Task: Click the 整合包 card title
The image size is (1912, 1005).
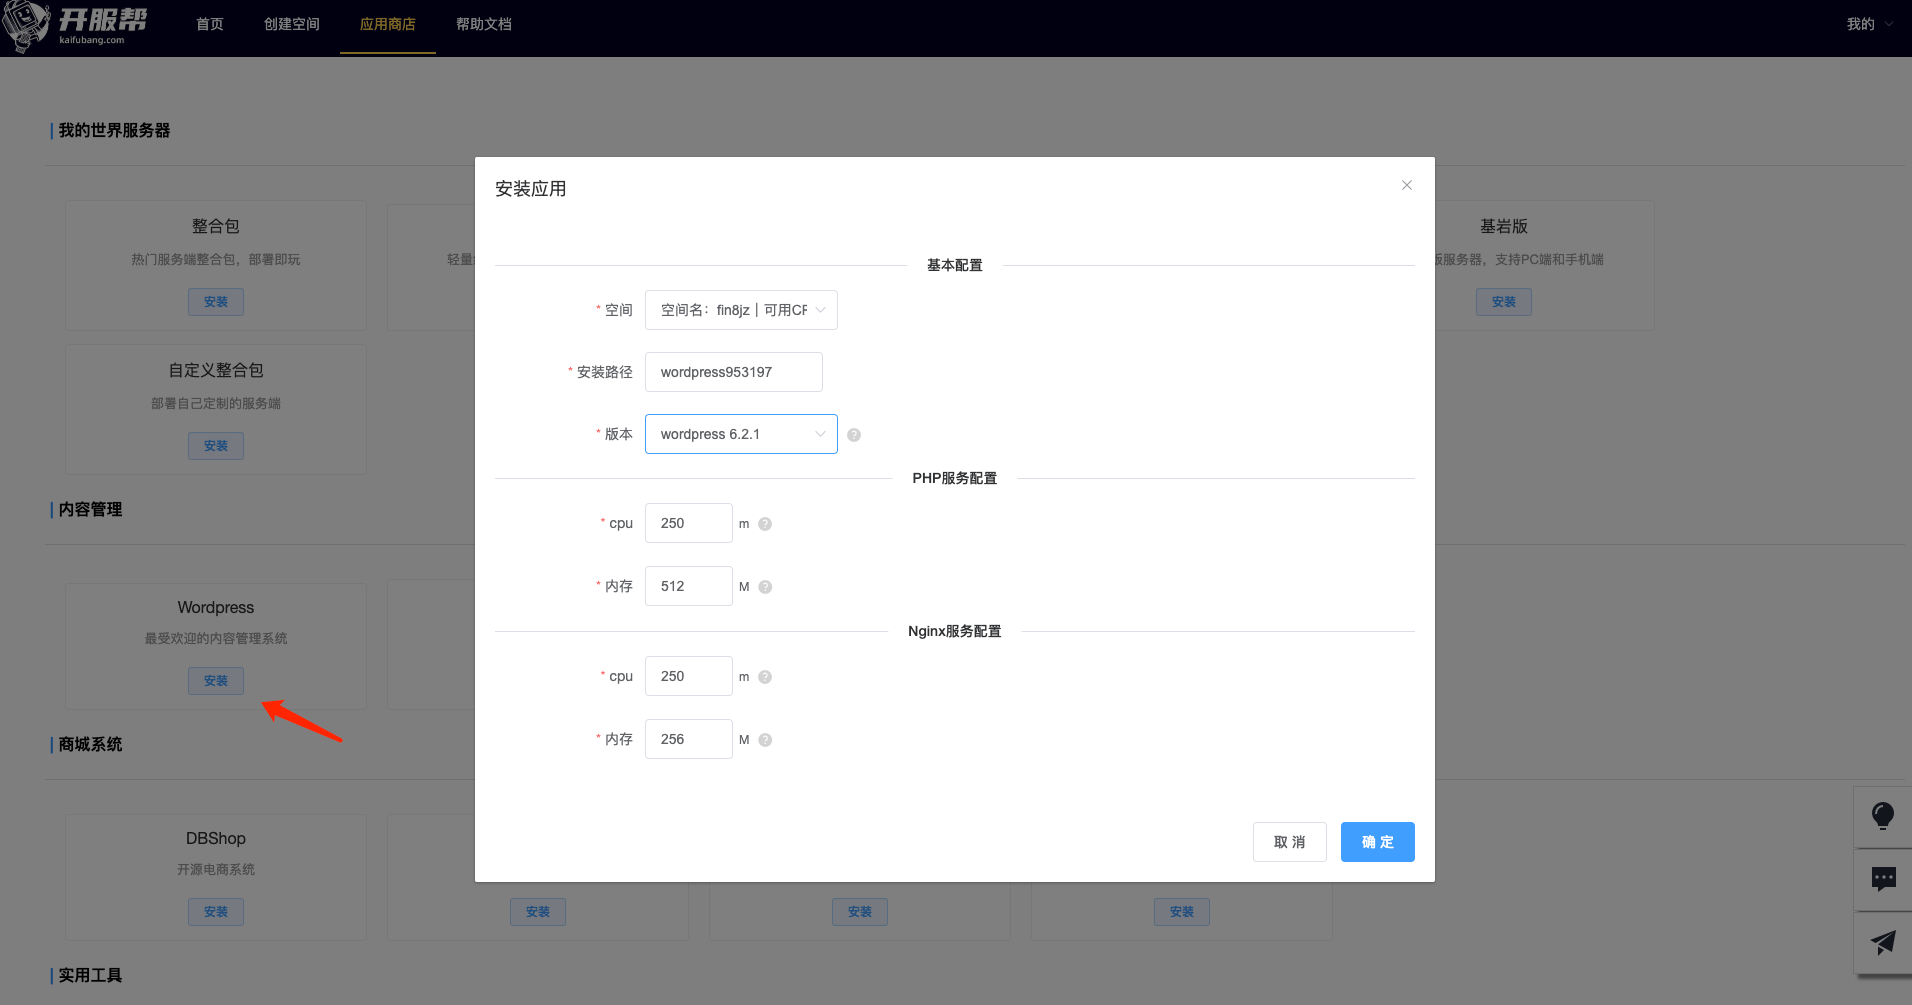Action: pyautogui.click(x=216, y=227)
